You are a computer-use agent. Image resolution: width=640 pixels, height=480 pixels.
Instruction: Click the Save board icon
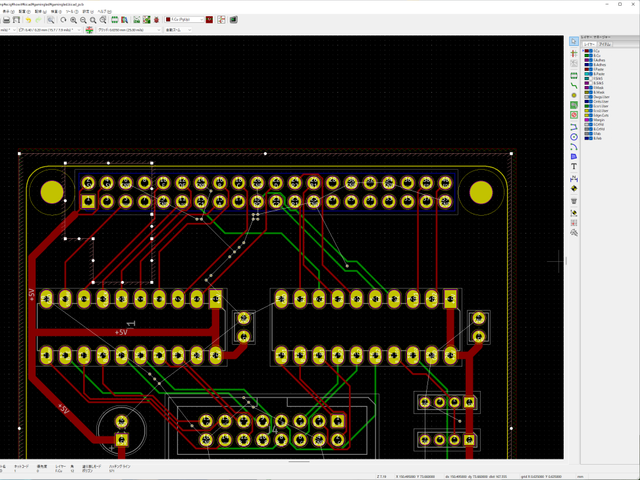coord(6,19)
